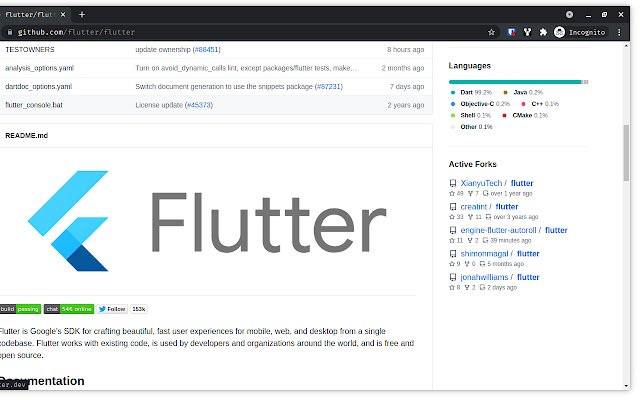Open the crealint user link
Screen dimensions: 640x400
[x=474, y=207]
